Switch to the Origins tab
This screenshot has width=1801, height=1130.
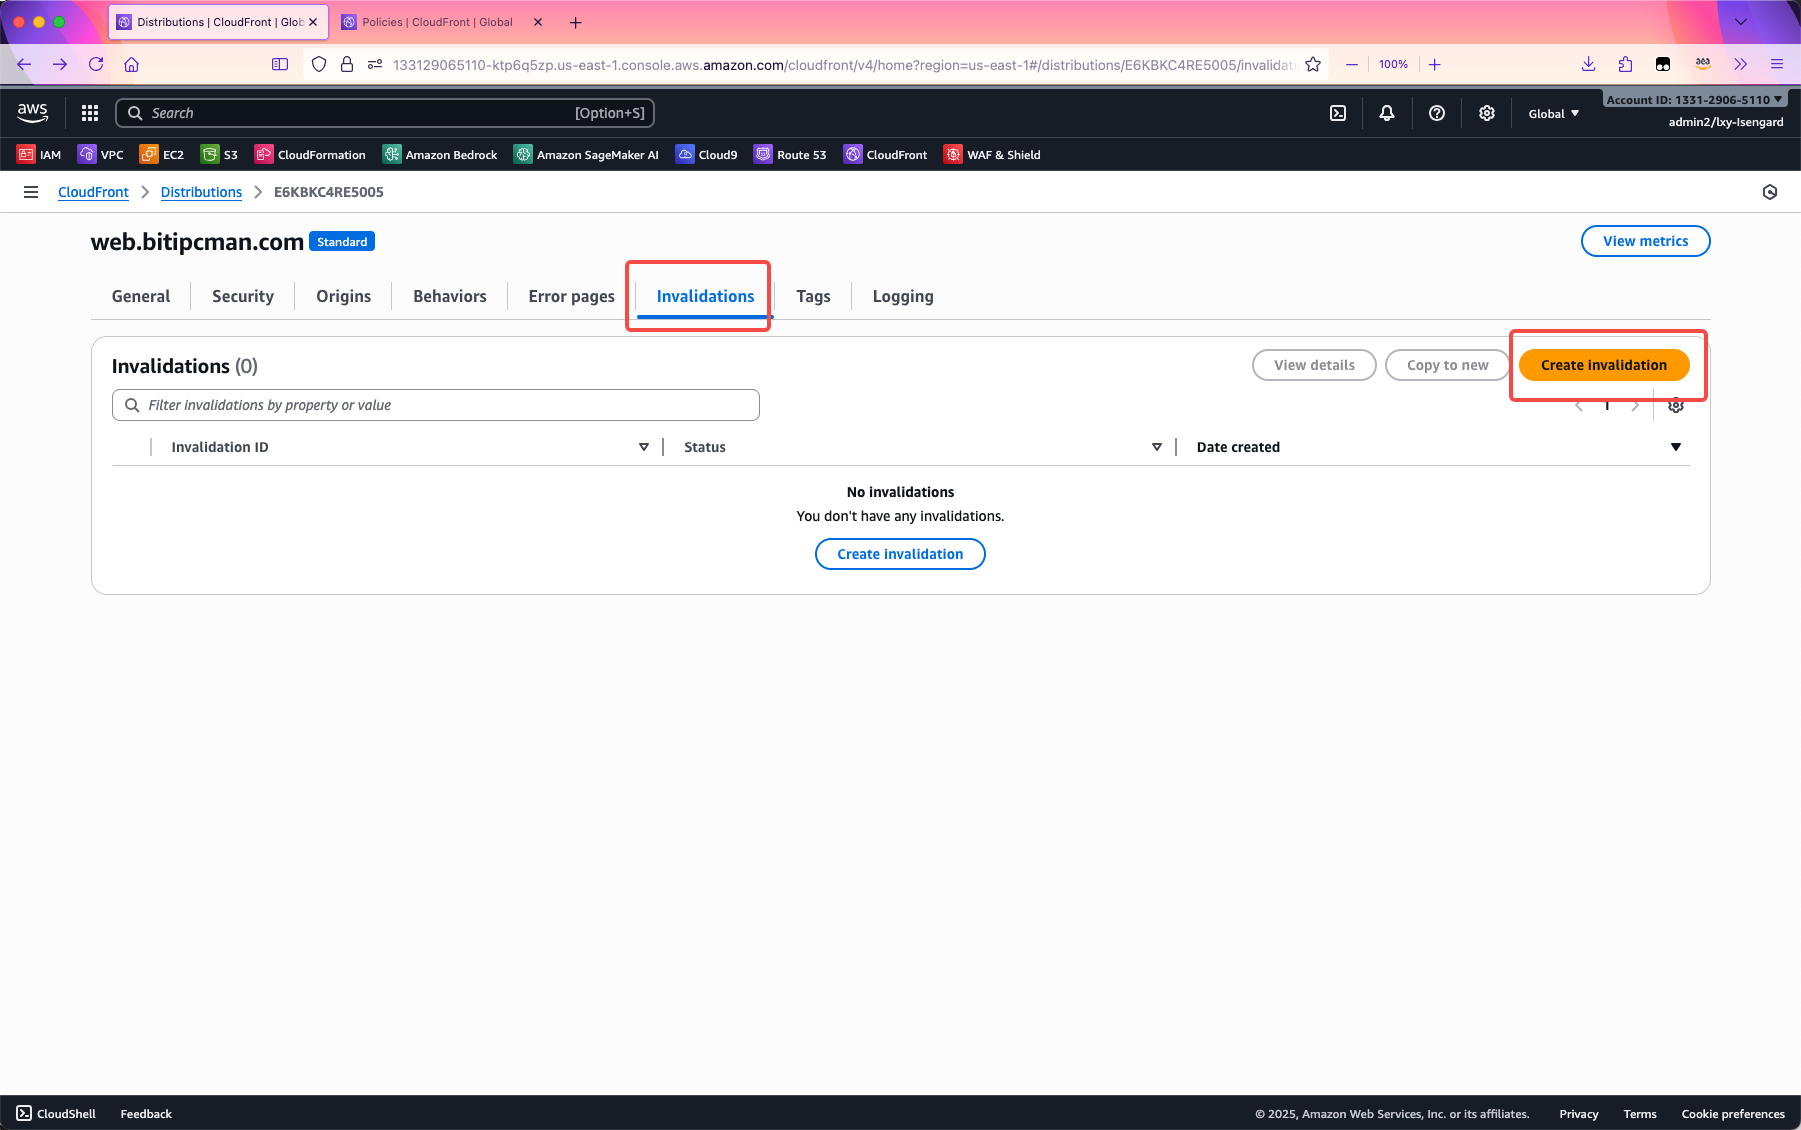tap(343, 296)
